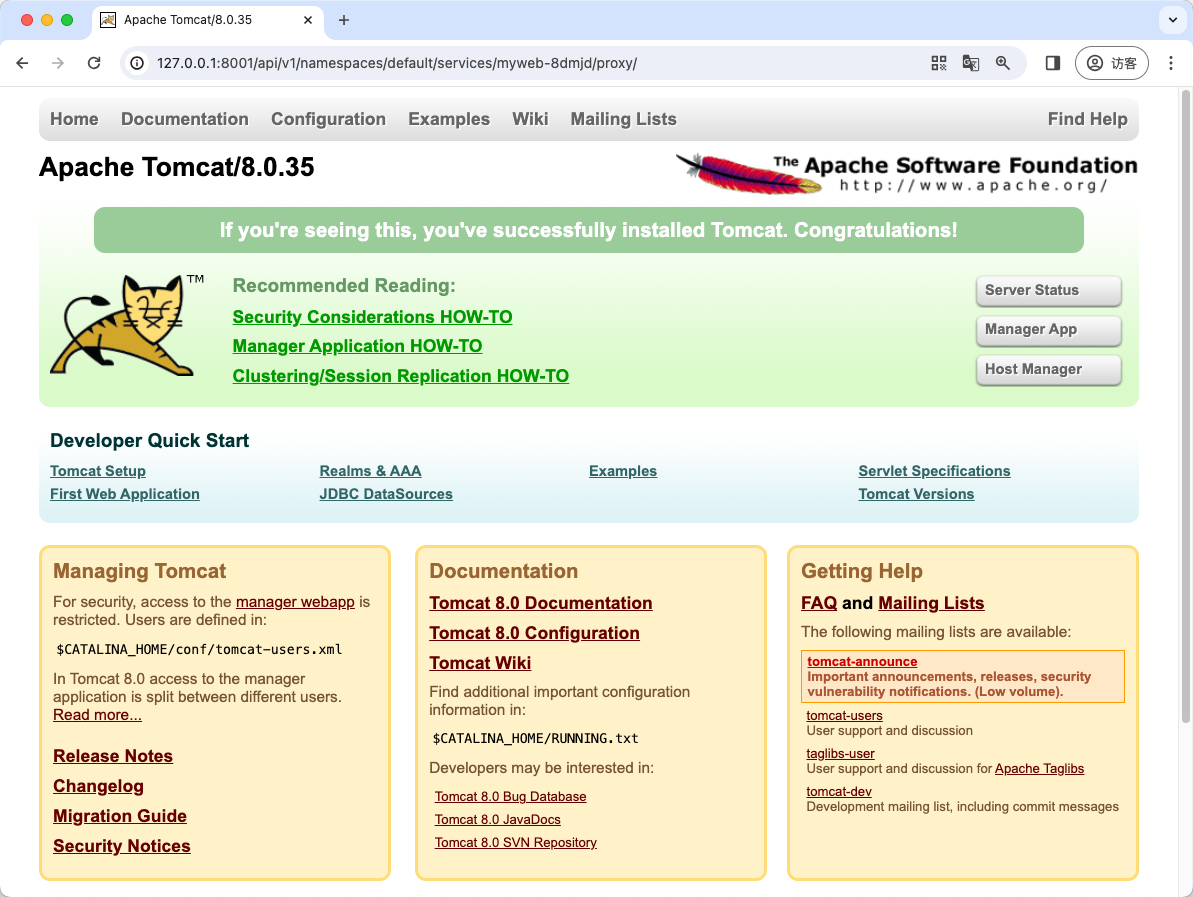Click the translate page icon
The height and width of the screenshot is (897, 1193).
tap(971, 63)
